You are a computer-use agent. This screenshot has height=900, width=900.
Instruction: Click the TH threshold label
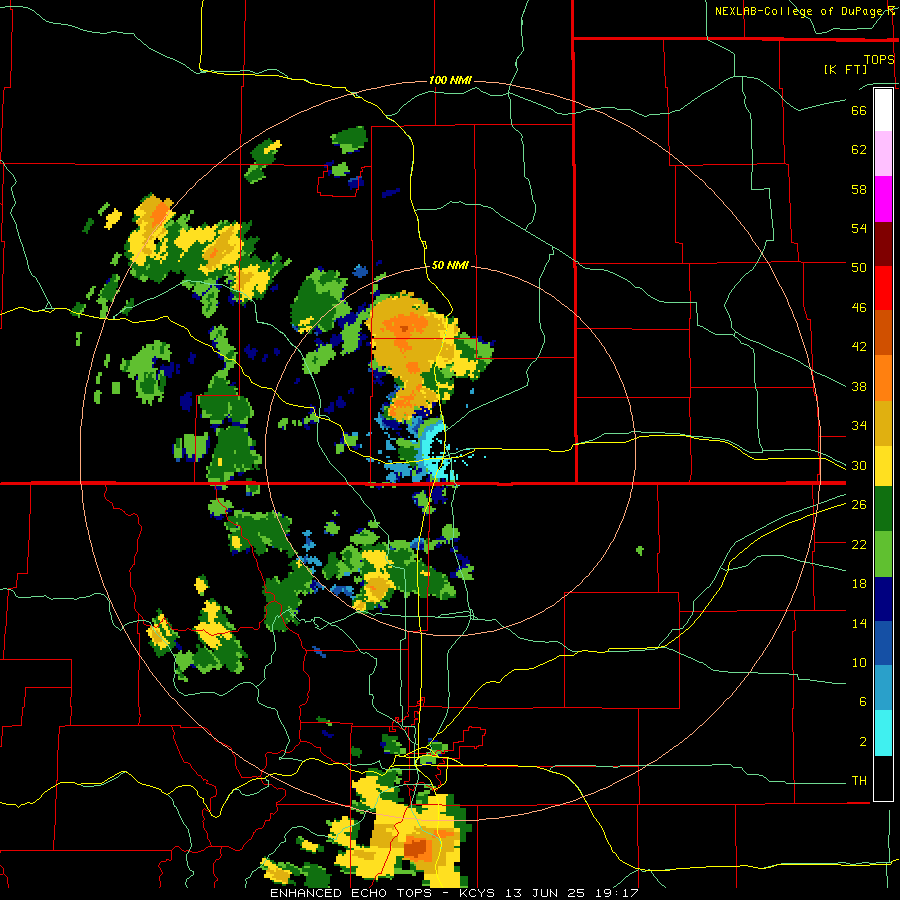pyautogui.click(x=859, y=781)
